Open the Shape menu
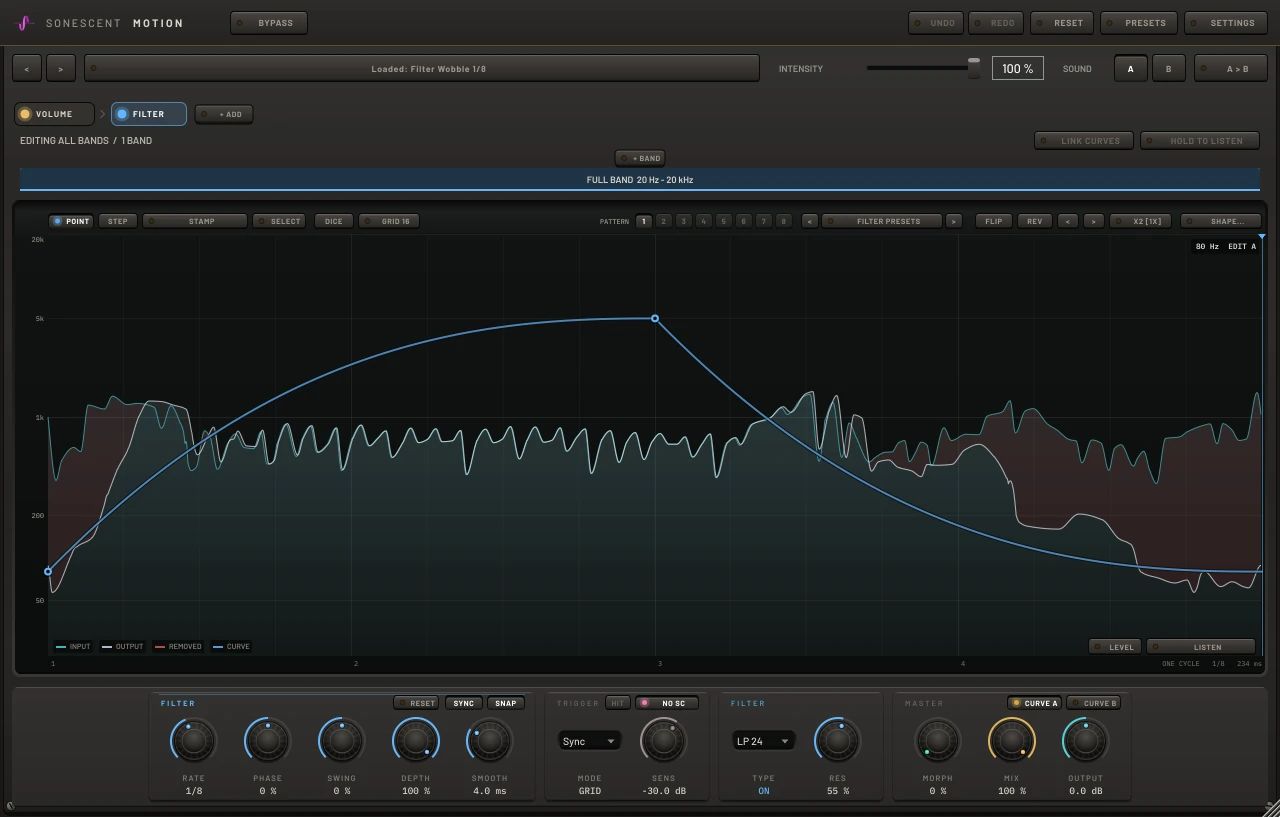 [x=1220, y=221]
